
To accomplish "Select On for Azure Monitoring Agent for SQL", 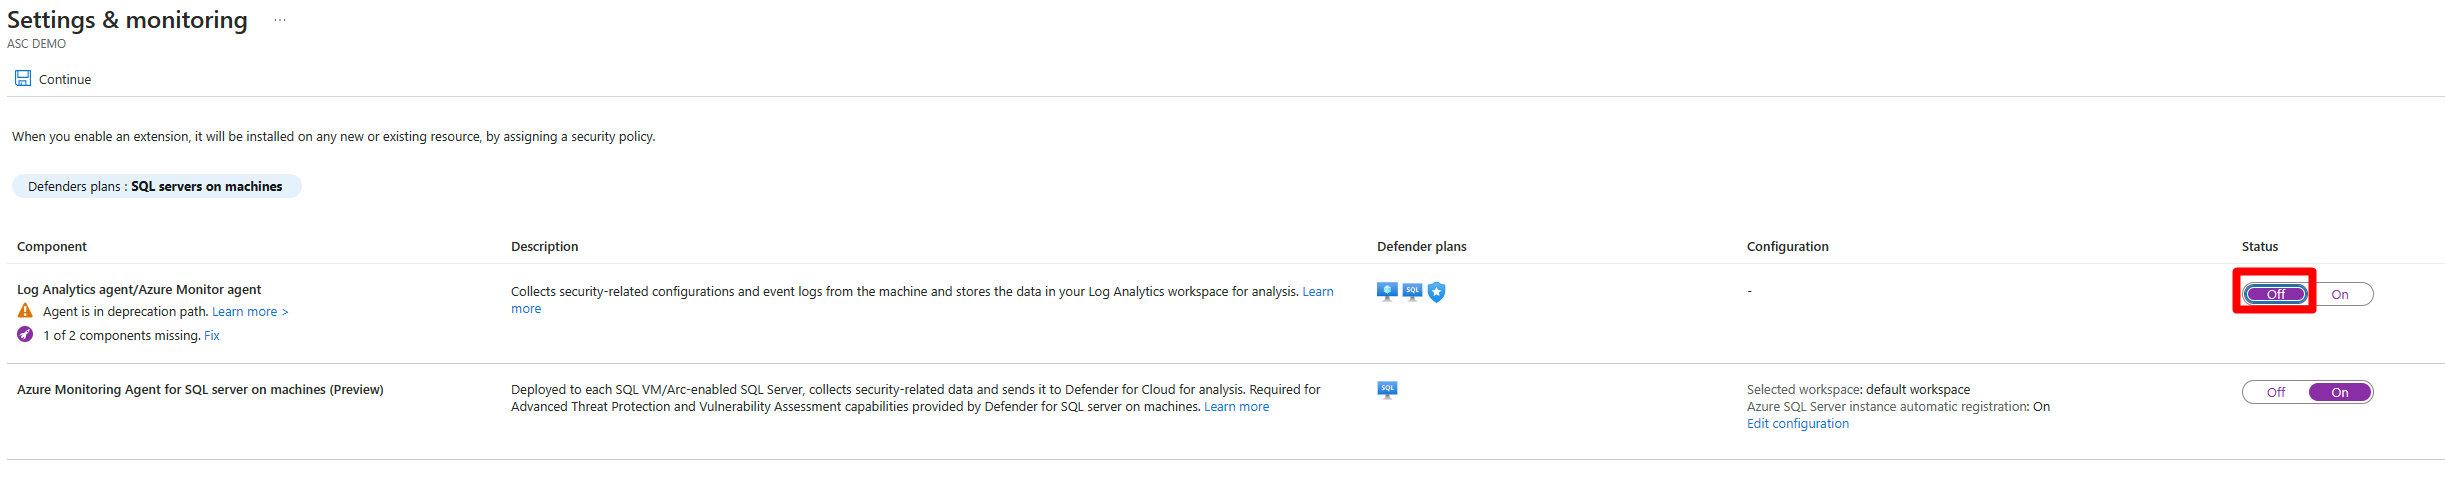I will (2340, 392).
